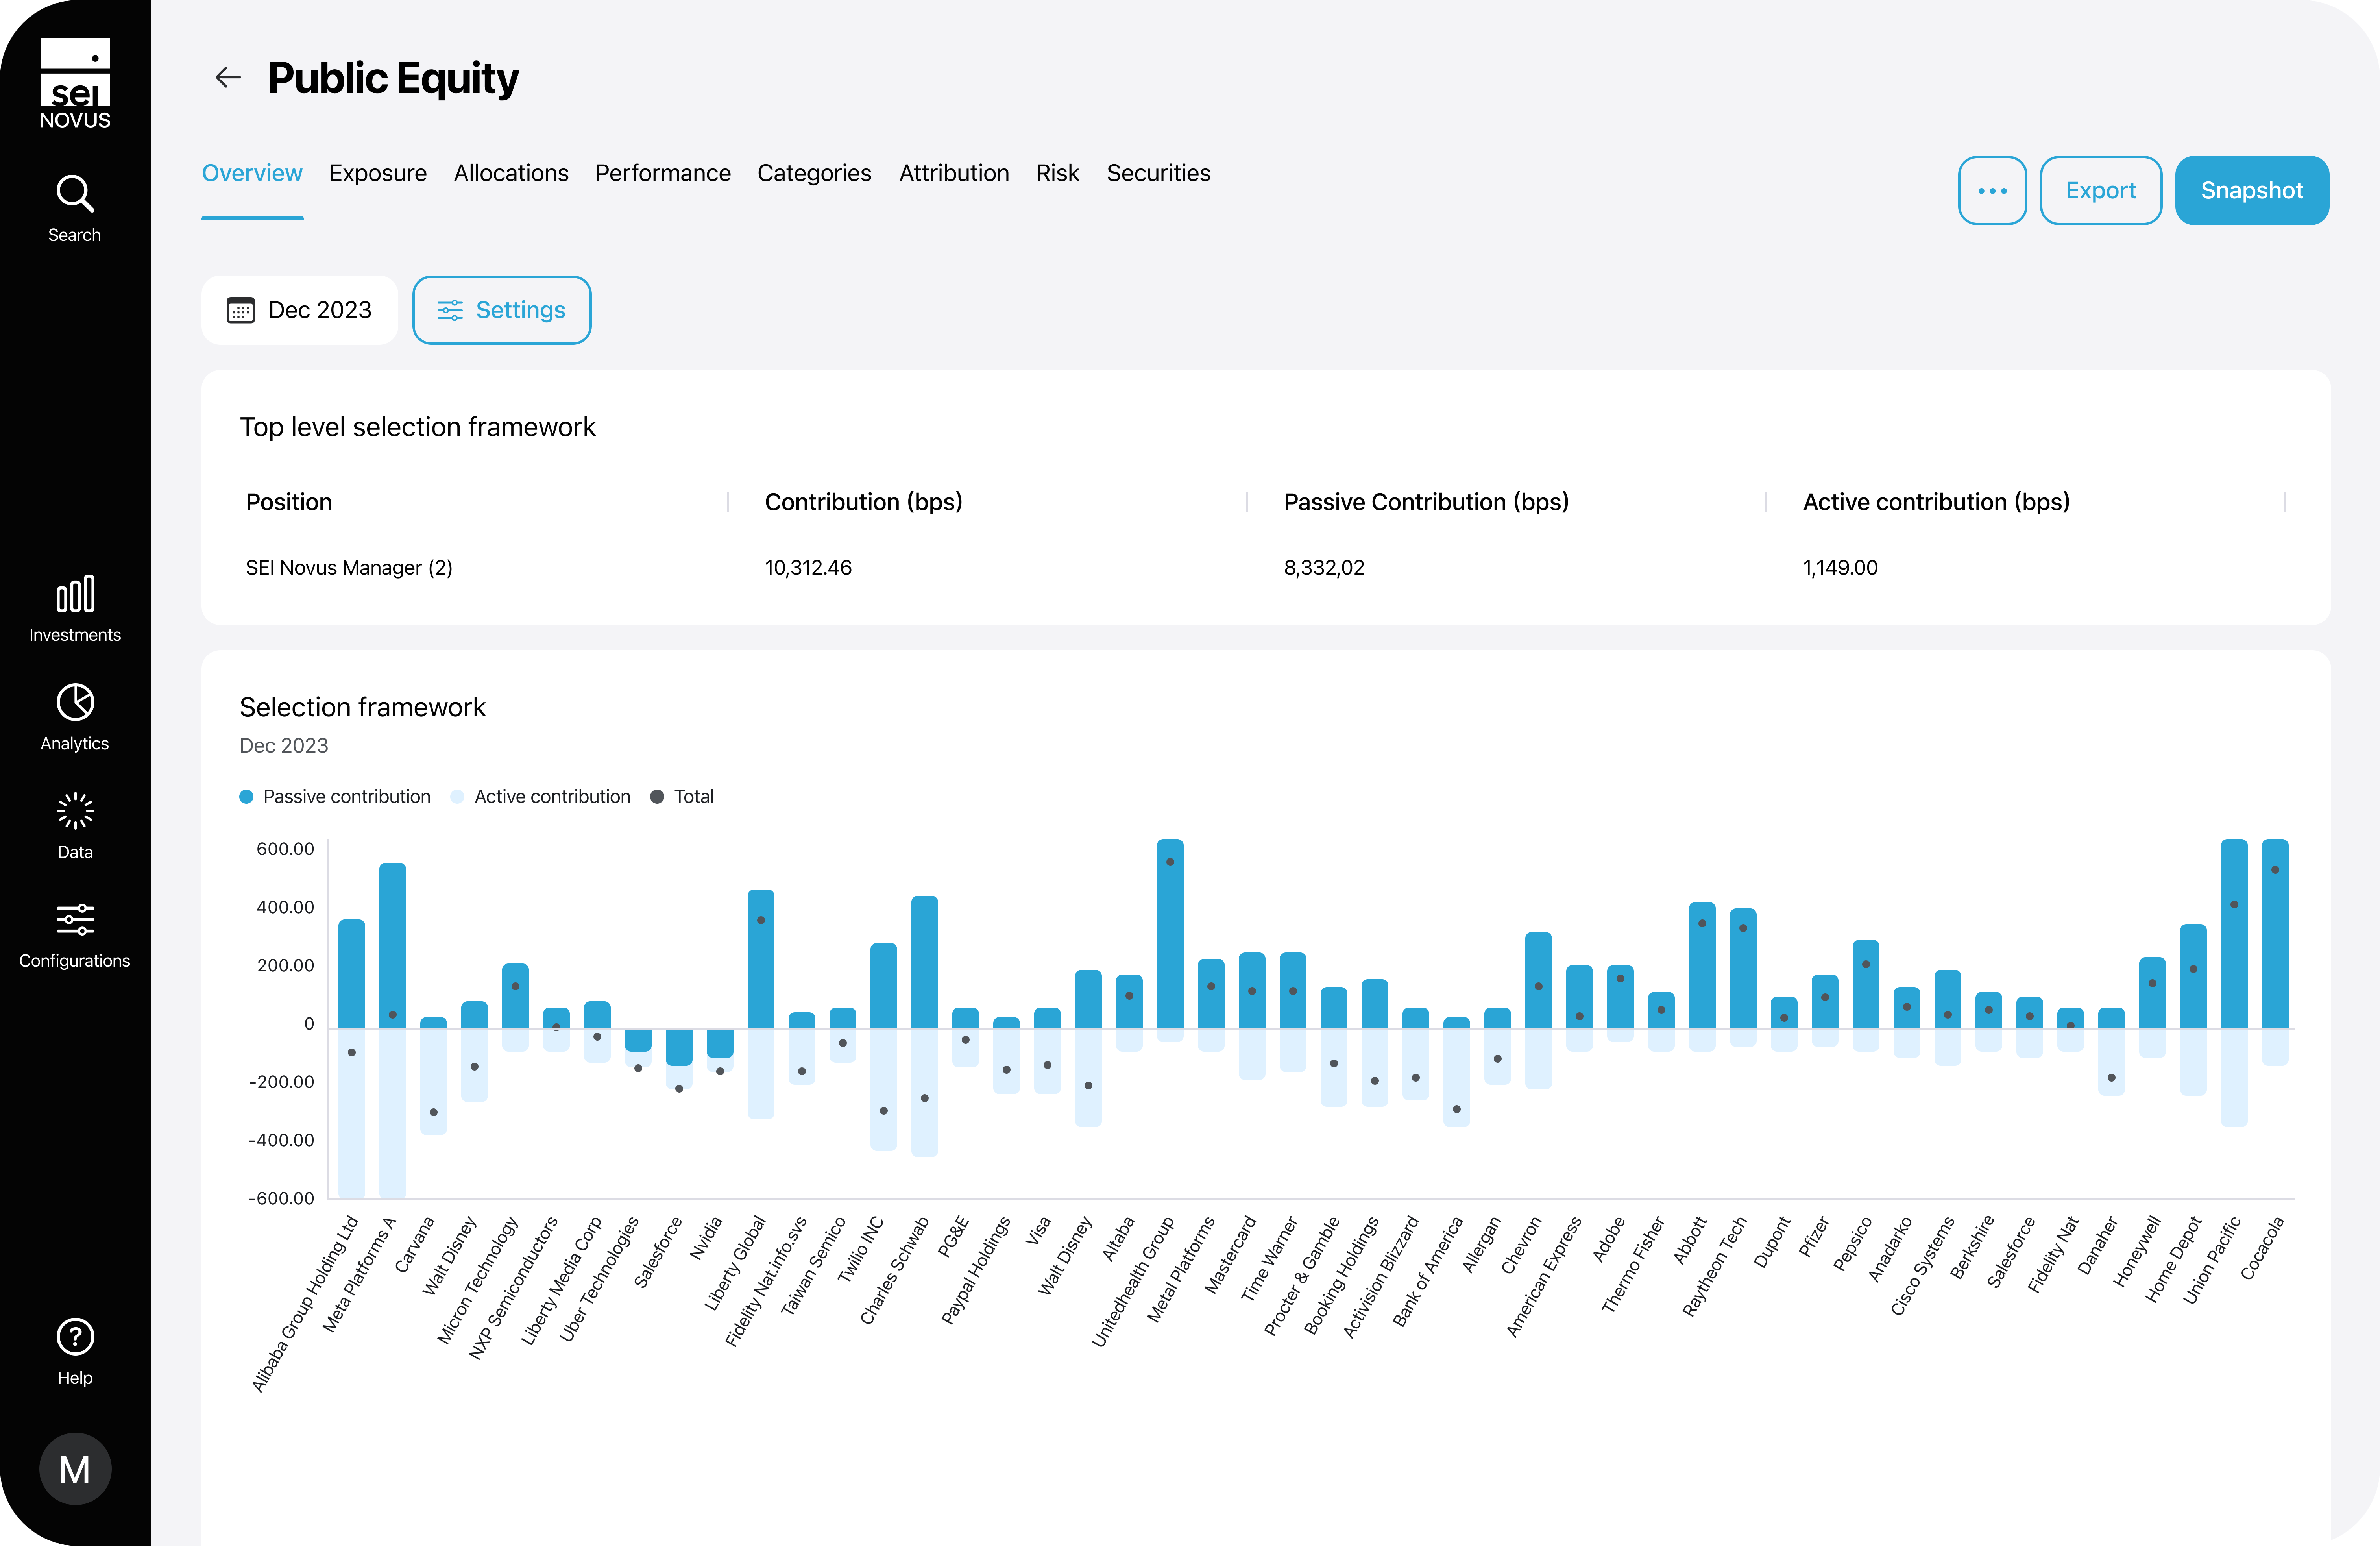Click the Cocacola bar in chart
Viewport: 2380px width, 1546px height.
(x=2275, y=934)
